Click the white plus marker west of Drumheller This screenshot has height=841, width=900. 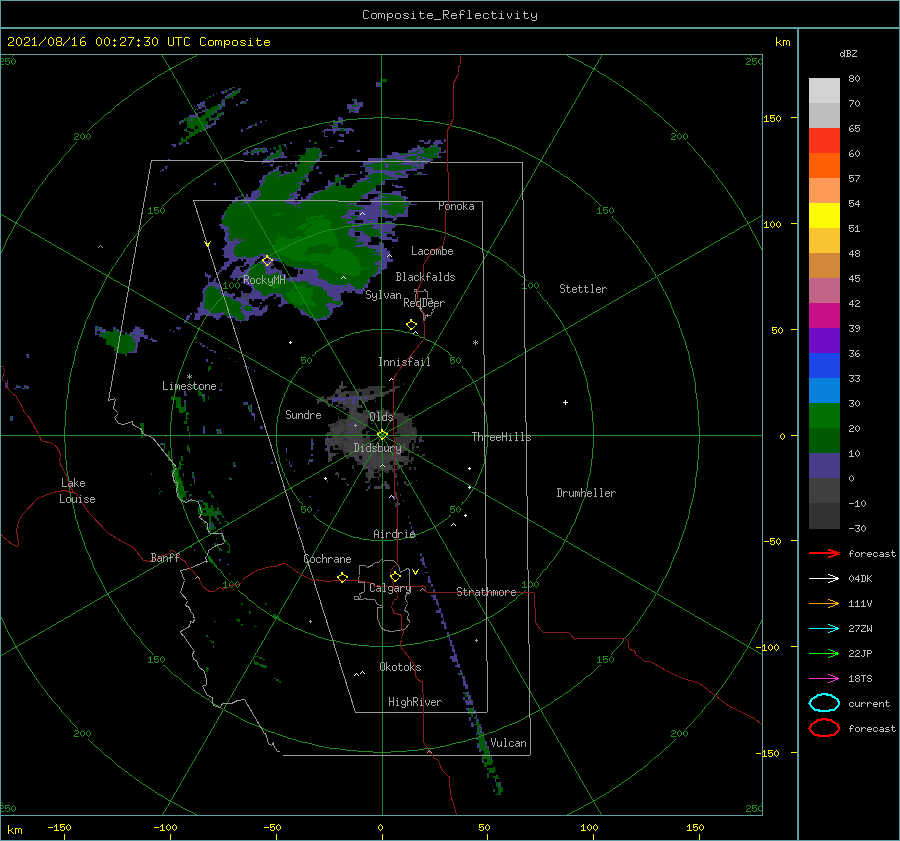[x=565, y=402]
